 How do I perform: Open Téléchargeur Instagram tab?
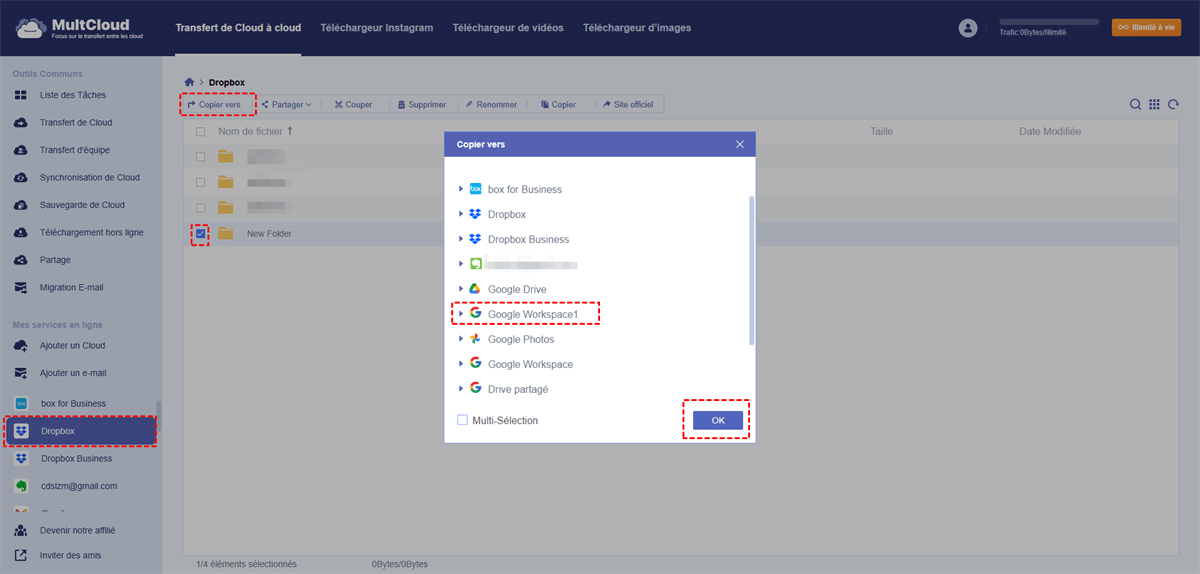376,28
